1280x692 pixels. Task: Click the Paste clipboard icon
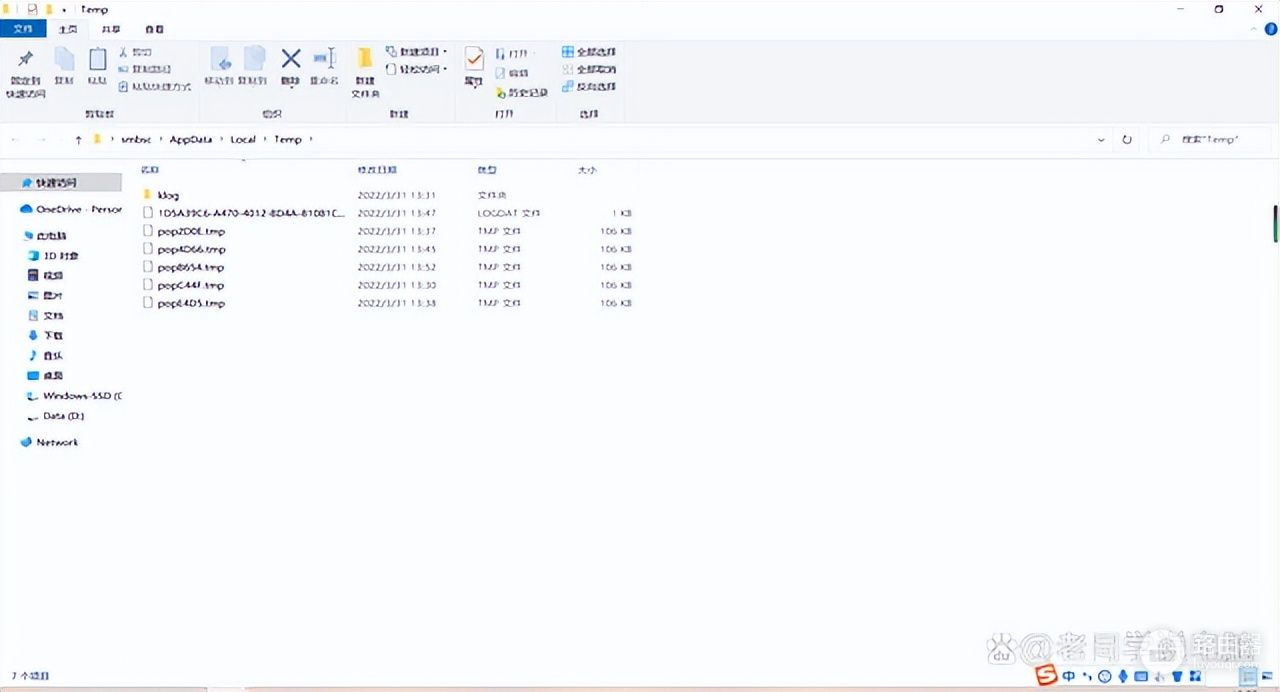click(x=97, y=60)
